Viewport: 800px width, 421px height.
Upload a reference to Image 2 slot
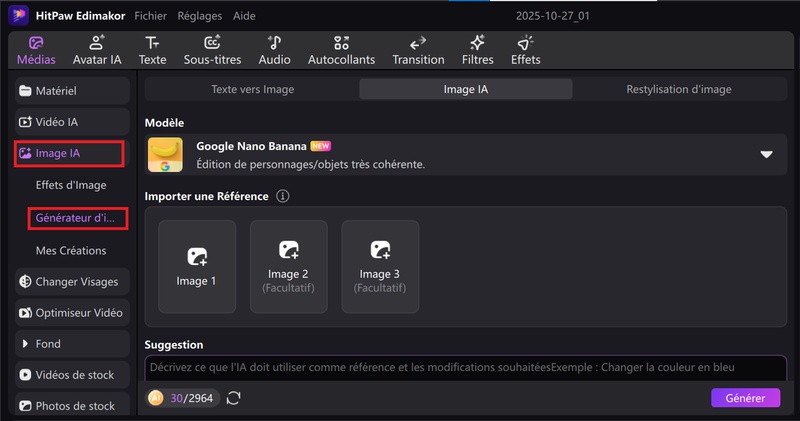click(x=288, y=267)
